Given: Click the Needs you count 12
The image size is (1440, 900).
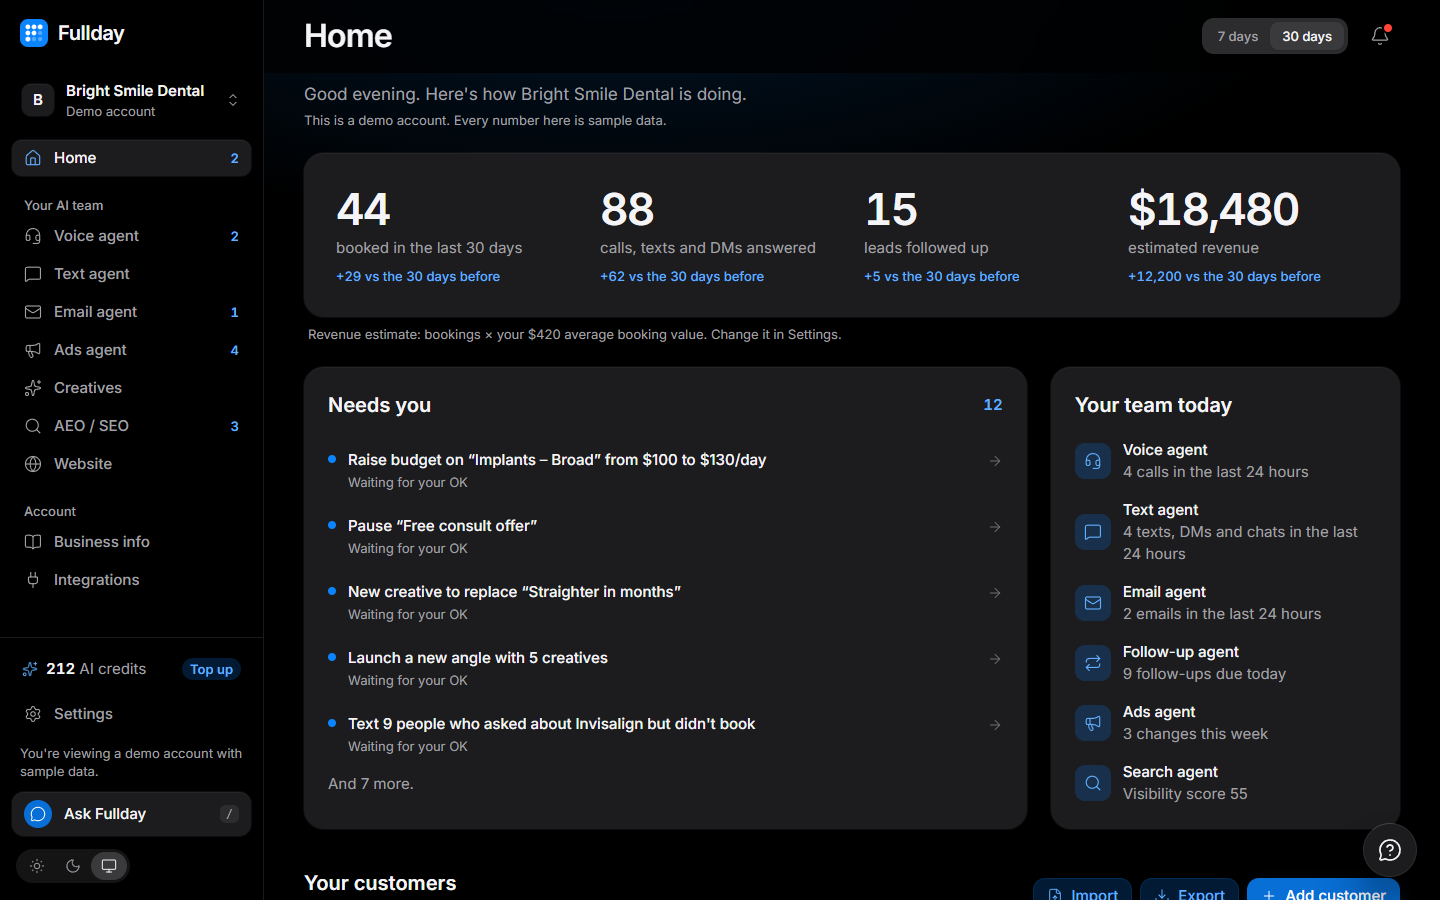Looking at the screenshot, I should coord(993,405).
